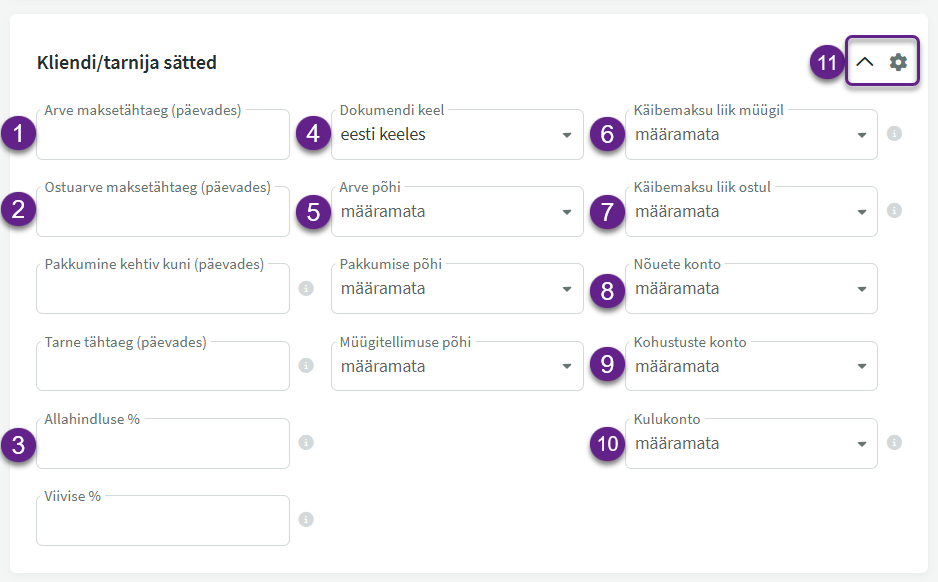Expand the Pakkumise põhi dropdown
Image resolution: width=938 pixels, height=582 pixels.
pyautogui.click(x=457, y=289)
